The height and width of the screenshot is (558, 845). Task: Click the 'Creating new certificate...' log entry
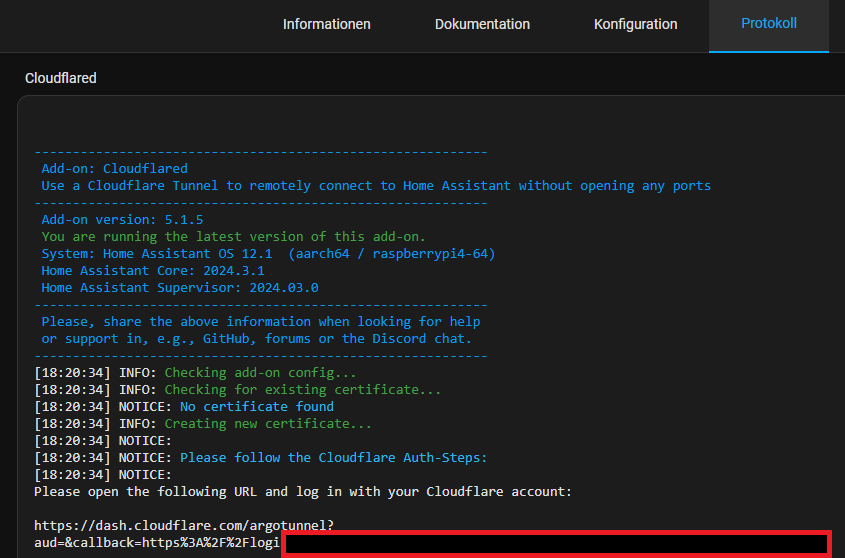267,424
